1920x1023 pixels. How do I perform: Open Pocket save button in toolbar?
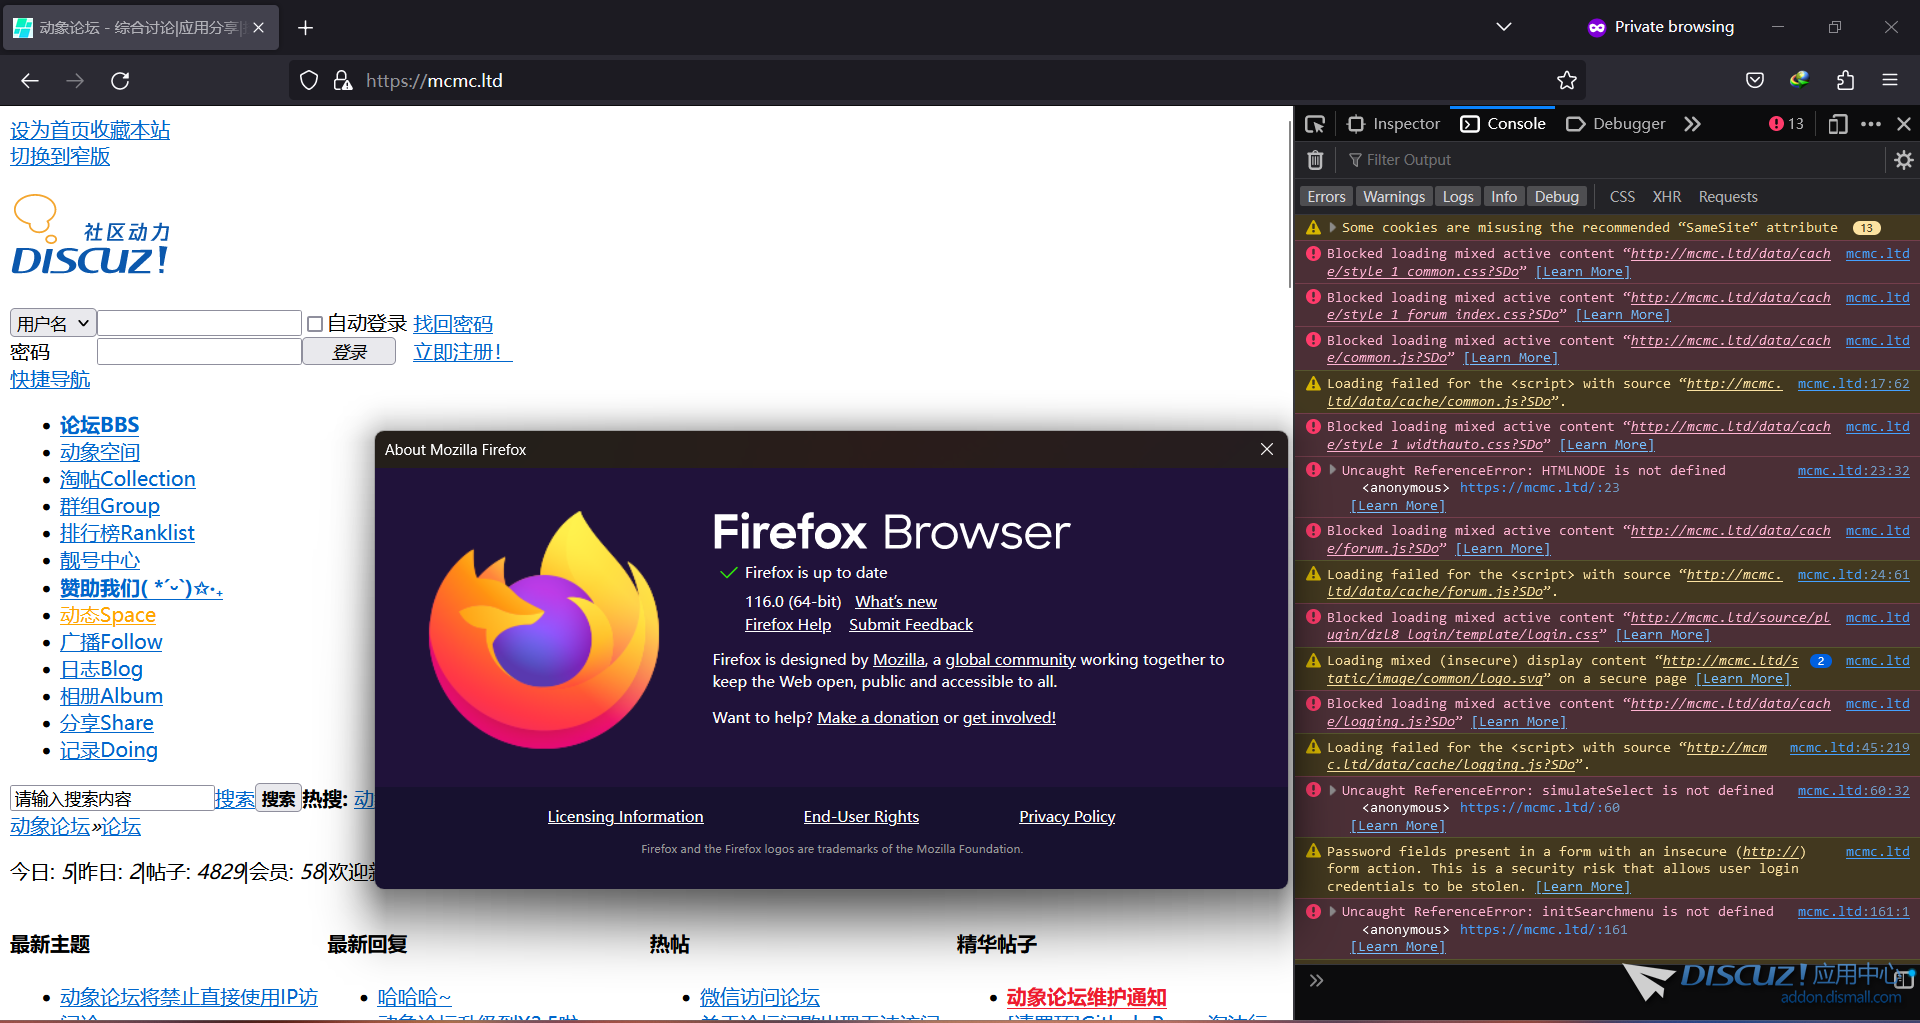pyautogui.click(x=1754, y=81)
